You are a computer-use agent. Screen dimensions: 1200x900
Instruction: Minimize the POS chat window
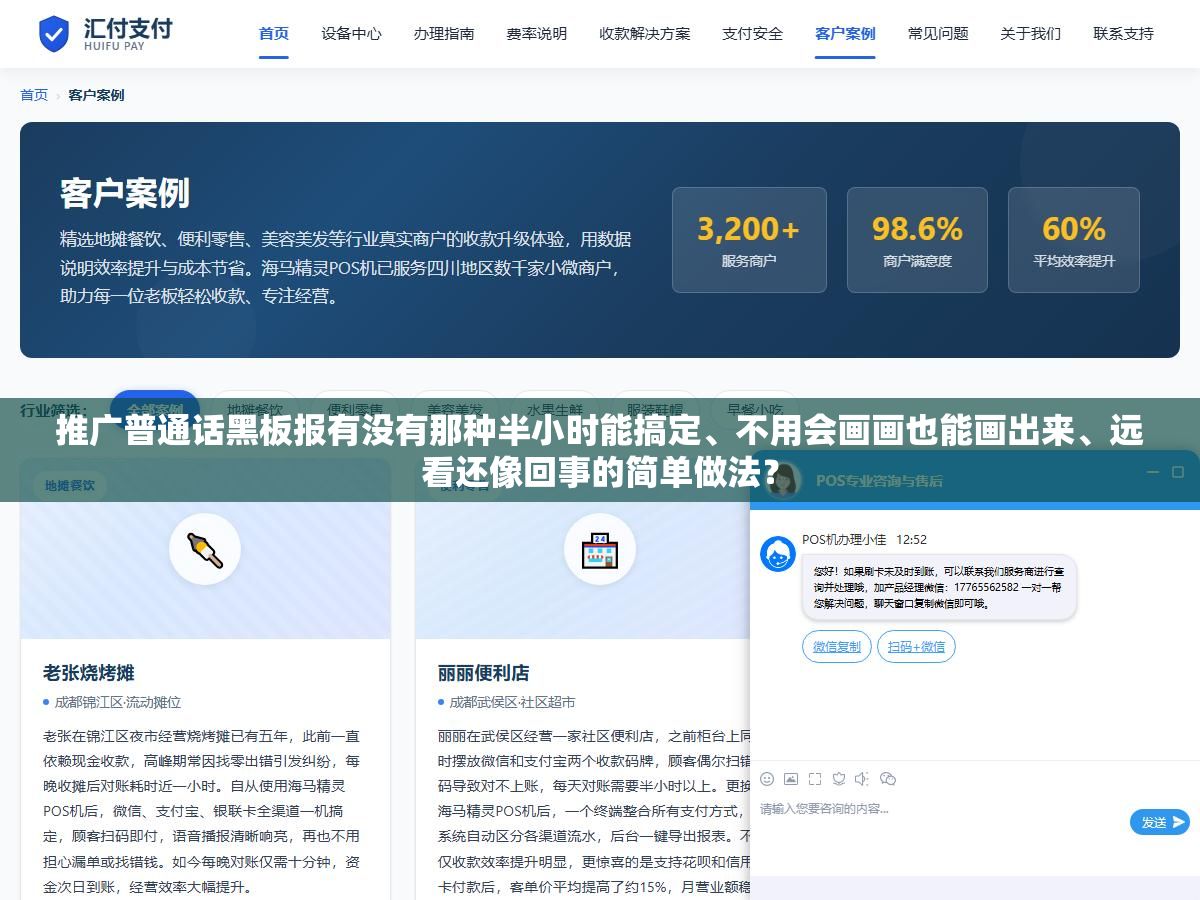click(1152, 472)
